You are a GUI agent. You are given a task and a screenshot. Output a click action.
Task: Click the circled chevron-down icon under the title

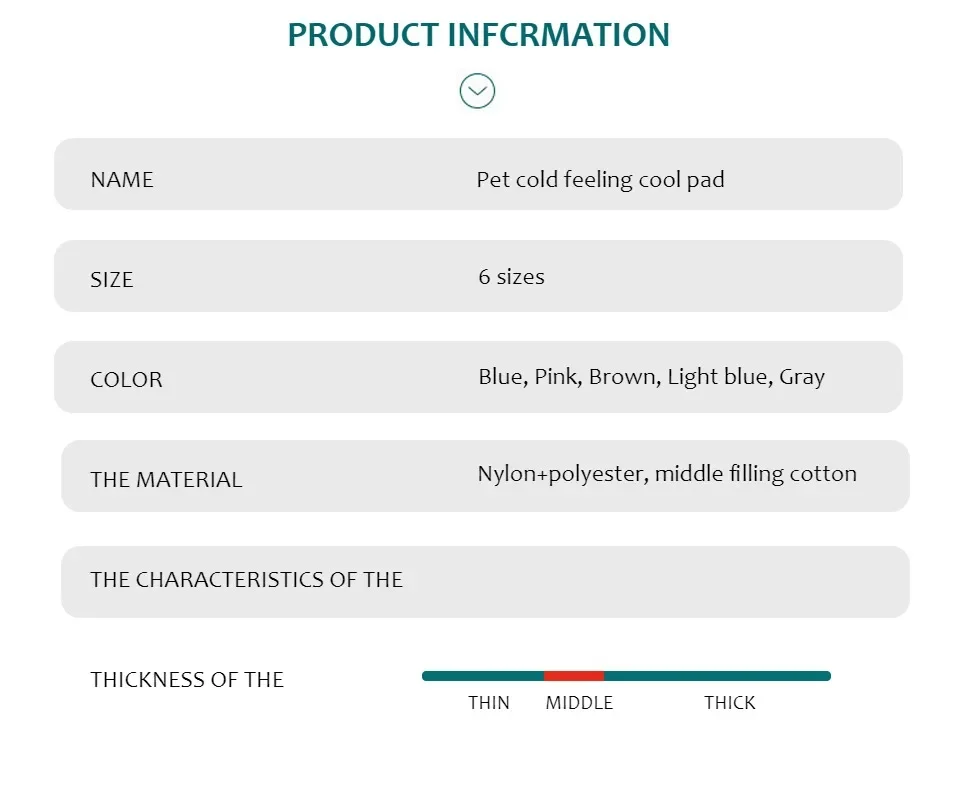tap(477, 91)
